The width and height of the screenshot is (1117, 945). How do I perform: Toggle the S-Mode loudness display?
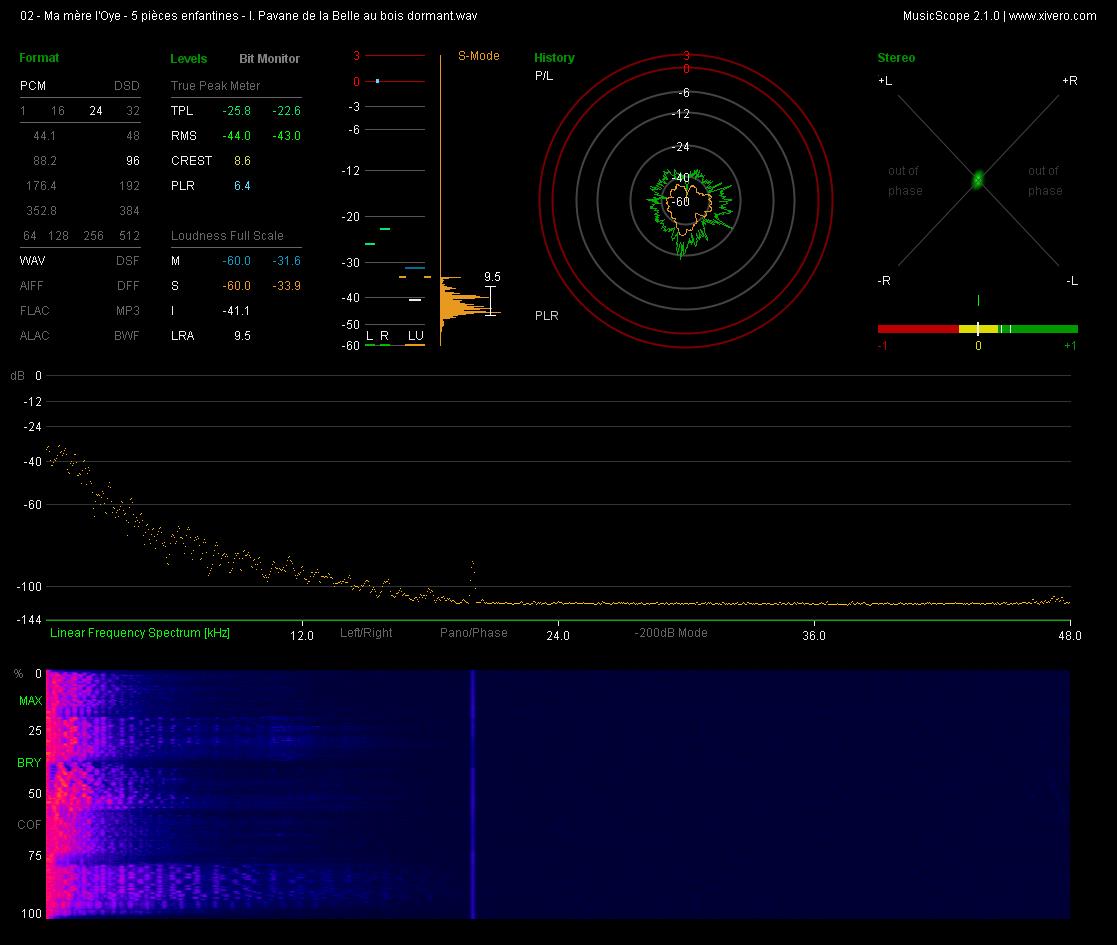pyautogui.click(x=479, y=56)
